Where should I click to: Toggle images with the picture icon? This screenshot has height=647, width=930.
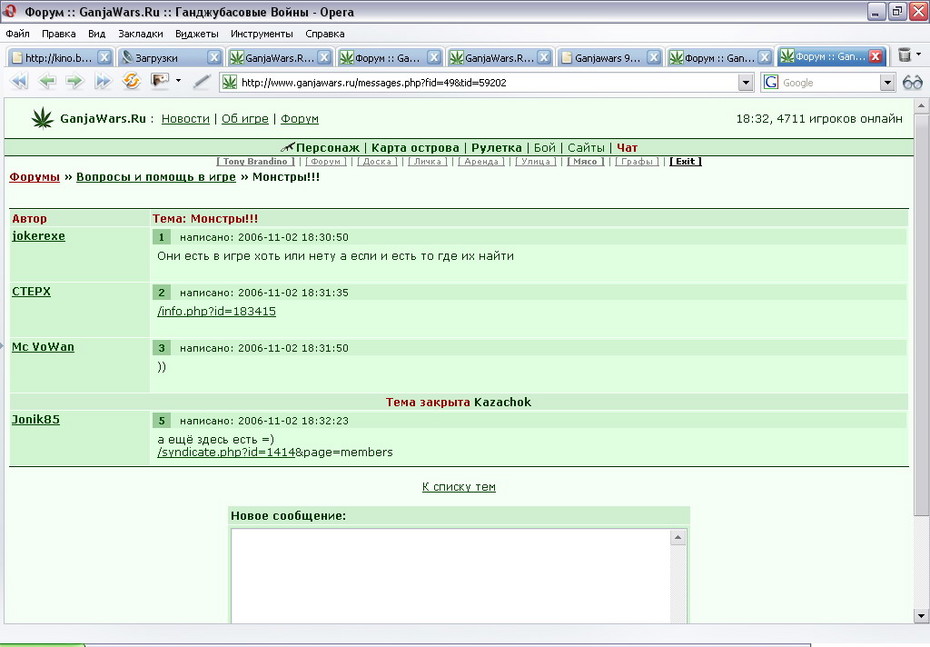click(160, 80)
